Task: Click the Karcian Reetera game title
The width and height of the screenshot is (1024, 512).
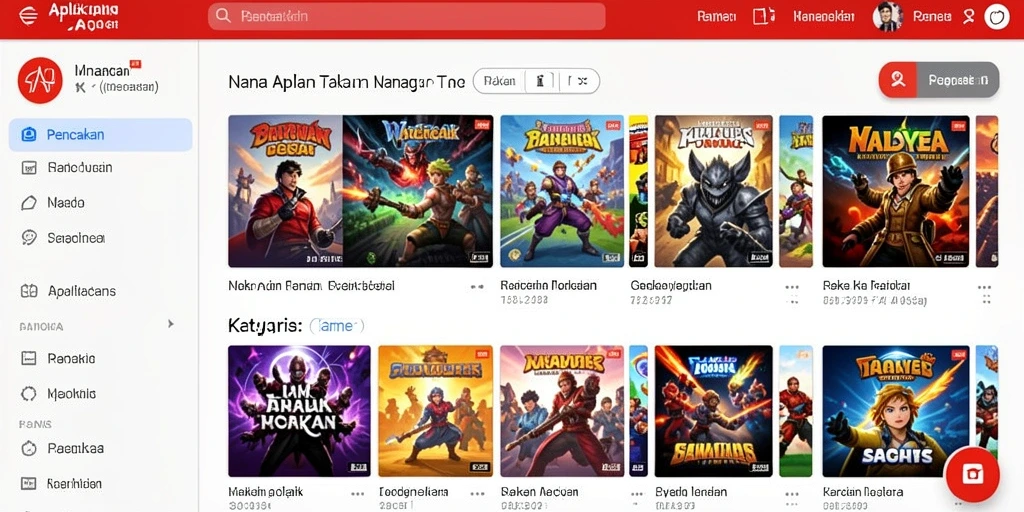Action: click(x=863, y=492)
